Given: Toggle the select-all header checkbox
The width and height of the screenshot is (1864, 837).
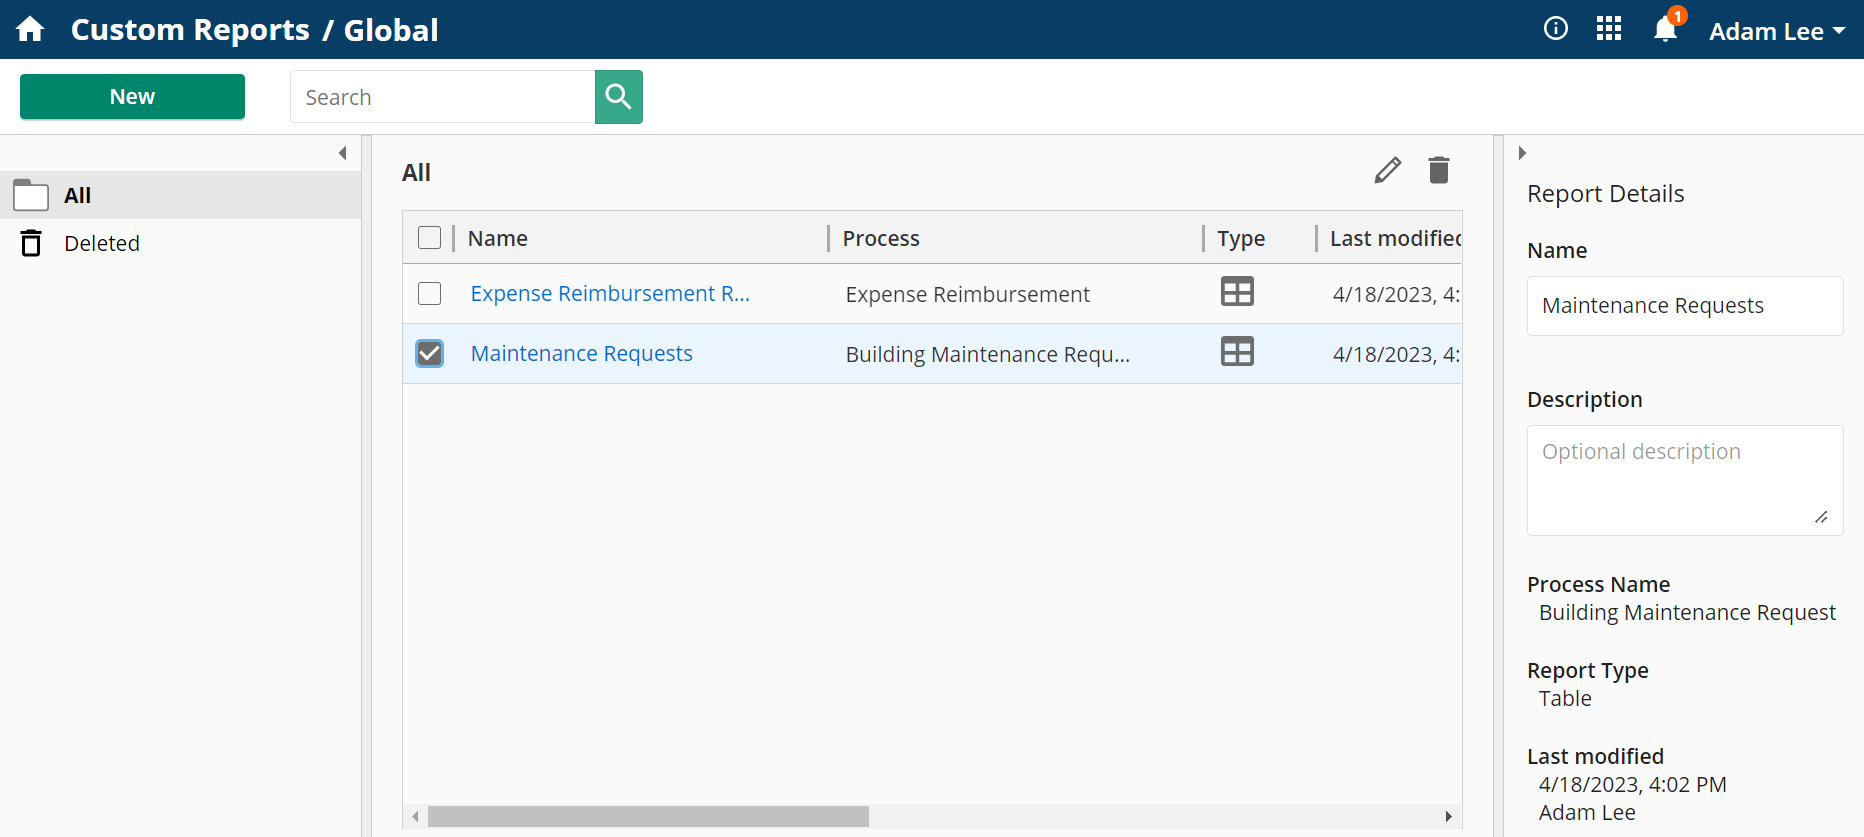Looking at the screenshot, I should click(x=429, y=238).
